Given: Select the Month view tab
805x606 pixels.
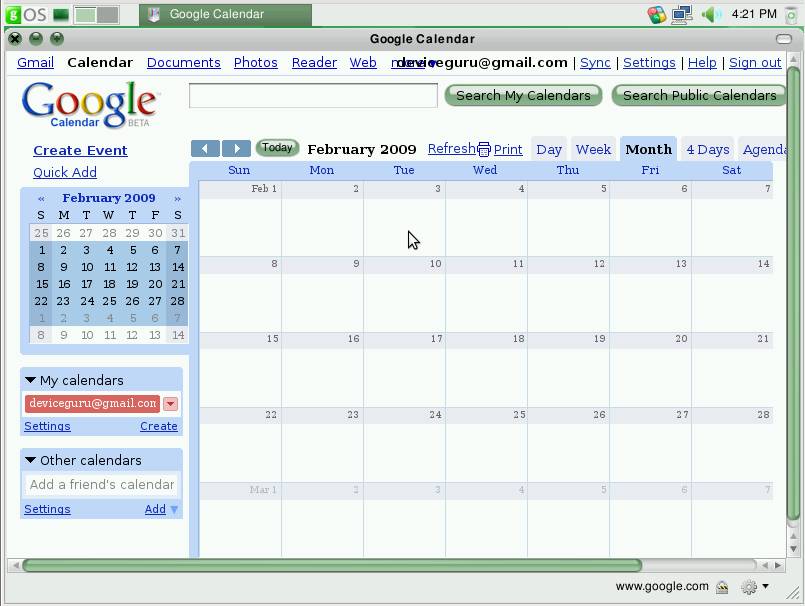Looking at the screenshot, I should (x=648, y=149).
